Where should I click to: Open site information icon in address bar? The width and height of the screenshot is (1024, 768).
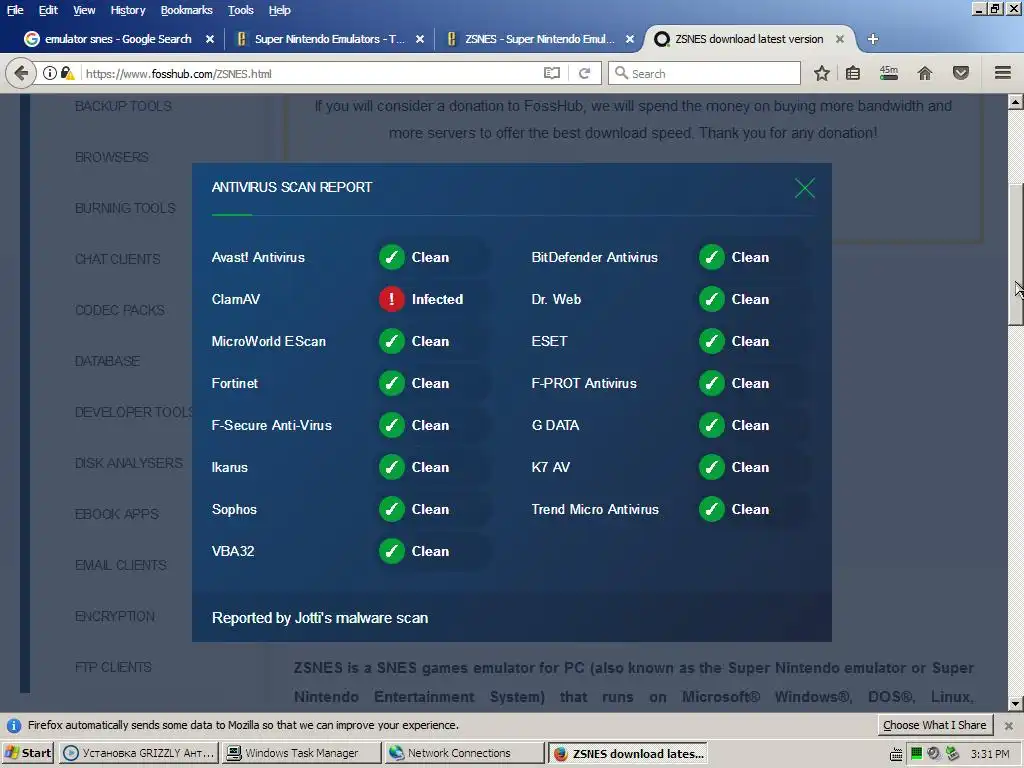tap(50, 73)
